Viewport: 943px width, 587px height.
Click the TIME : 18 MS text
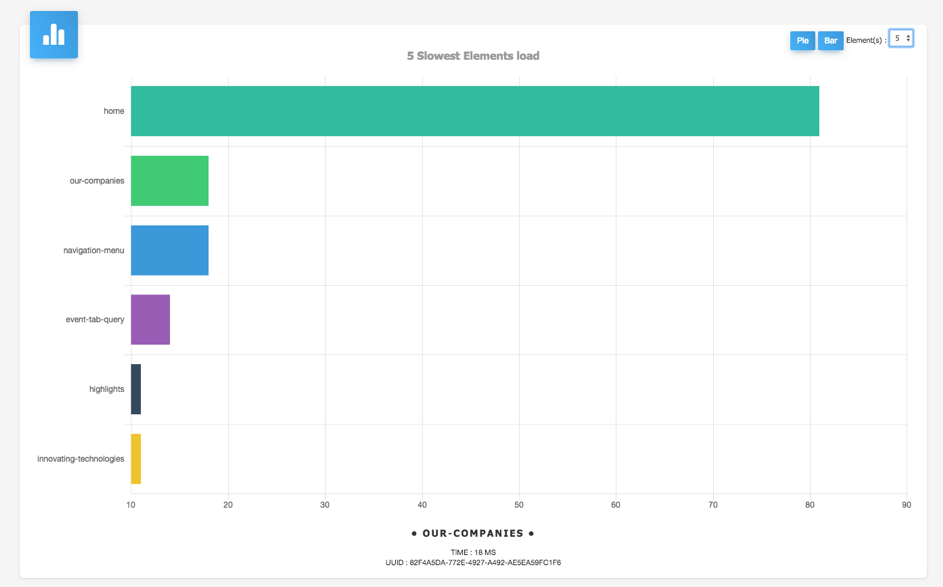tap(473, 552)
